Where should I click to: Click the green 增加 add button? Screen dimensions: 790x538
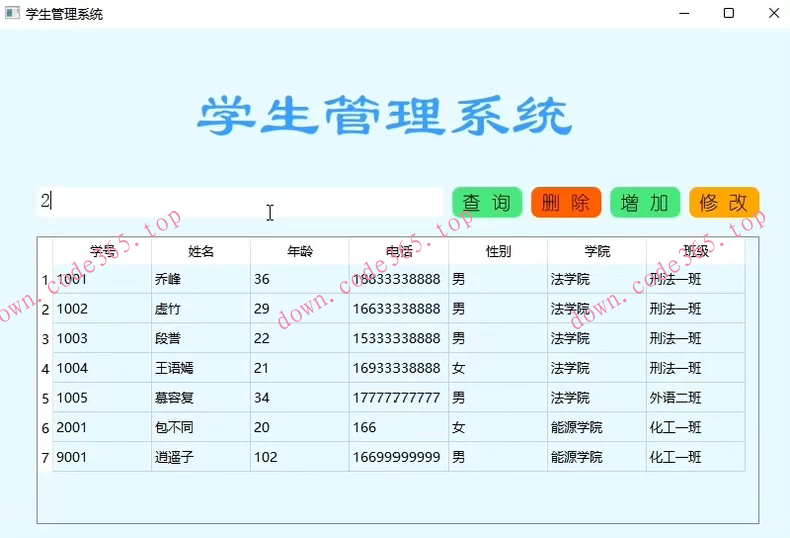click(645, 203)
